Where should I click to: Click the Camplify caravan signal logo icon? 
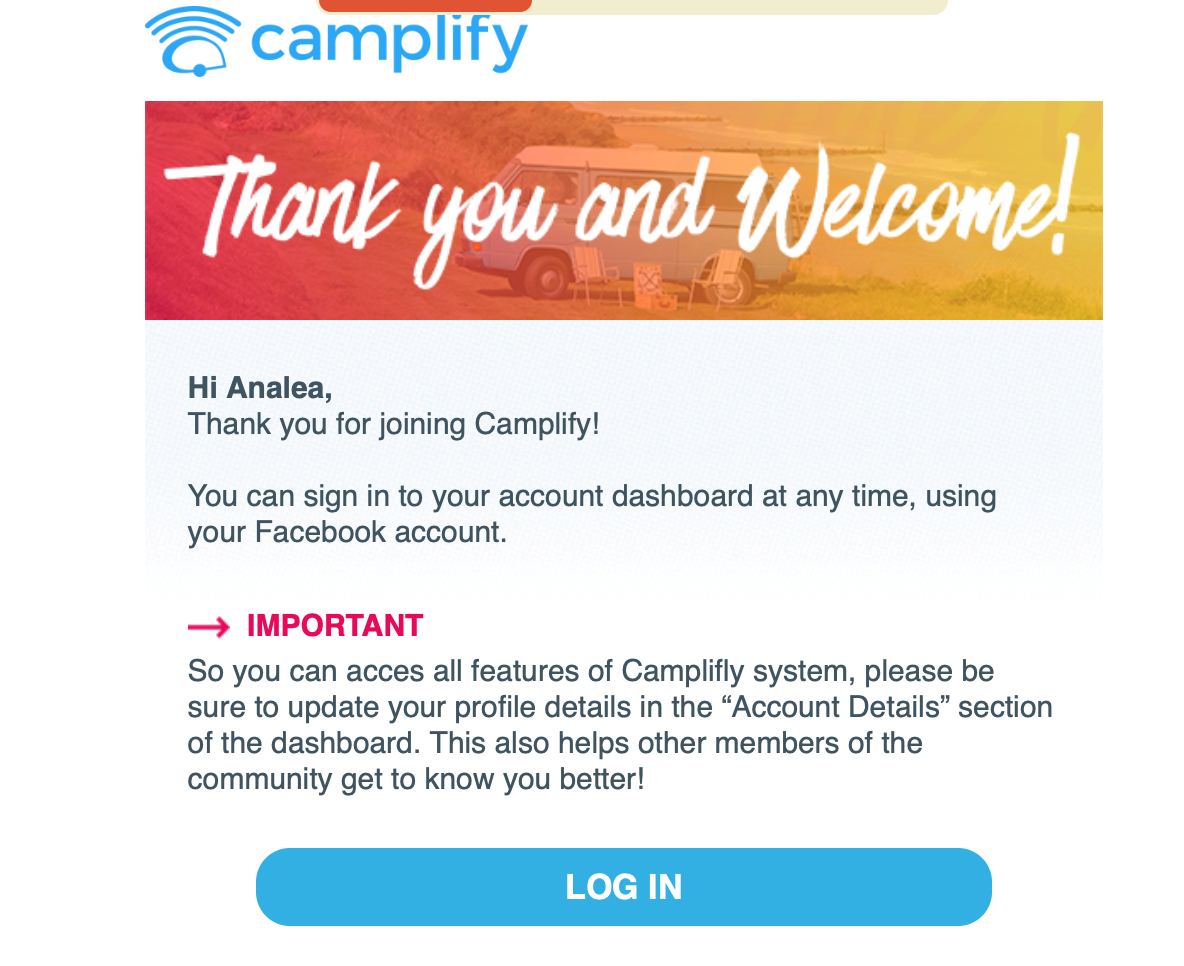click(194, 41)
